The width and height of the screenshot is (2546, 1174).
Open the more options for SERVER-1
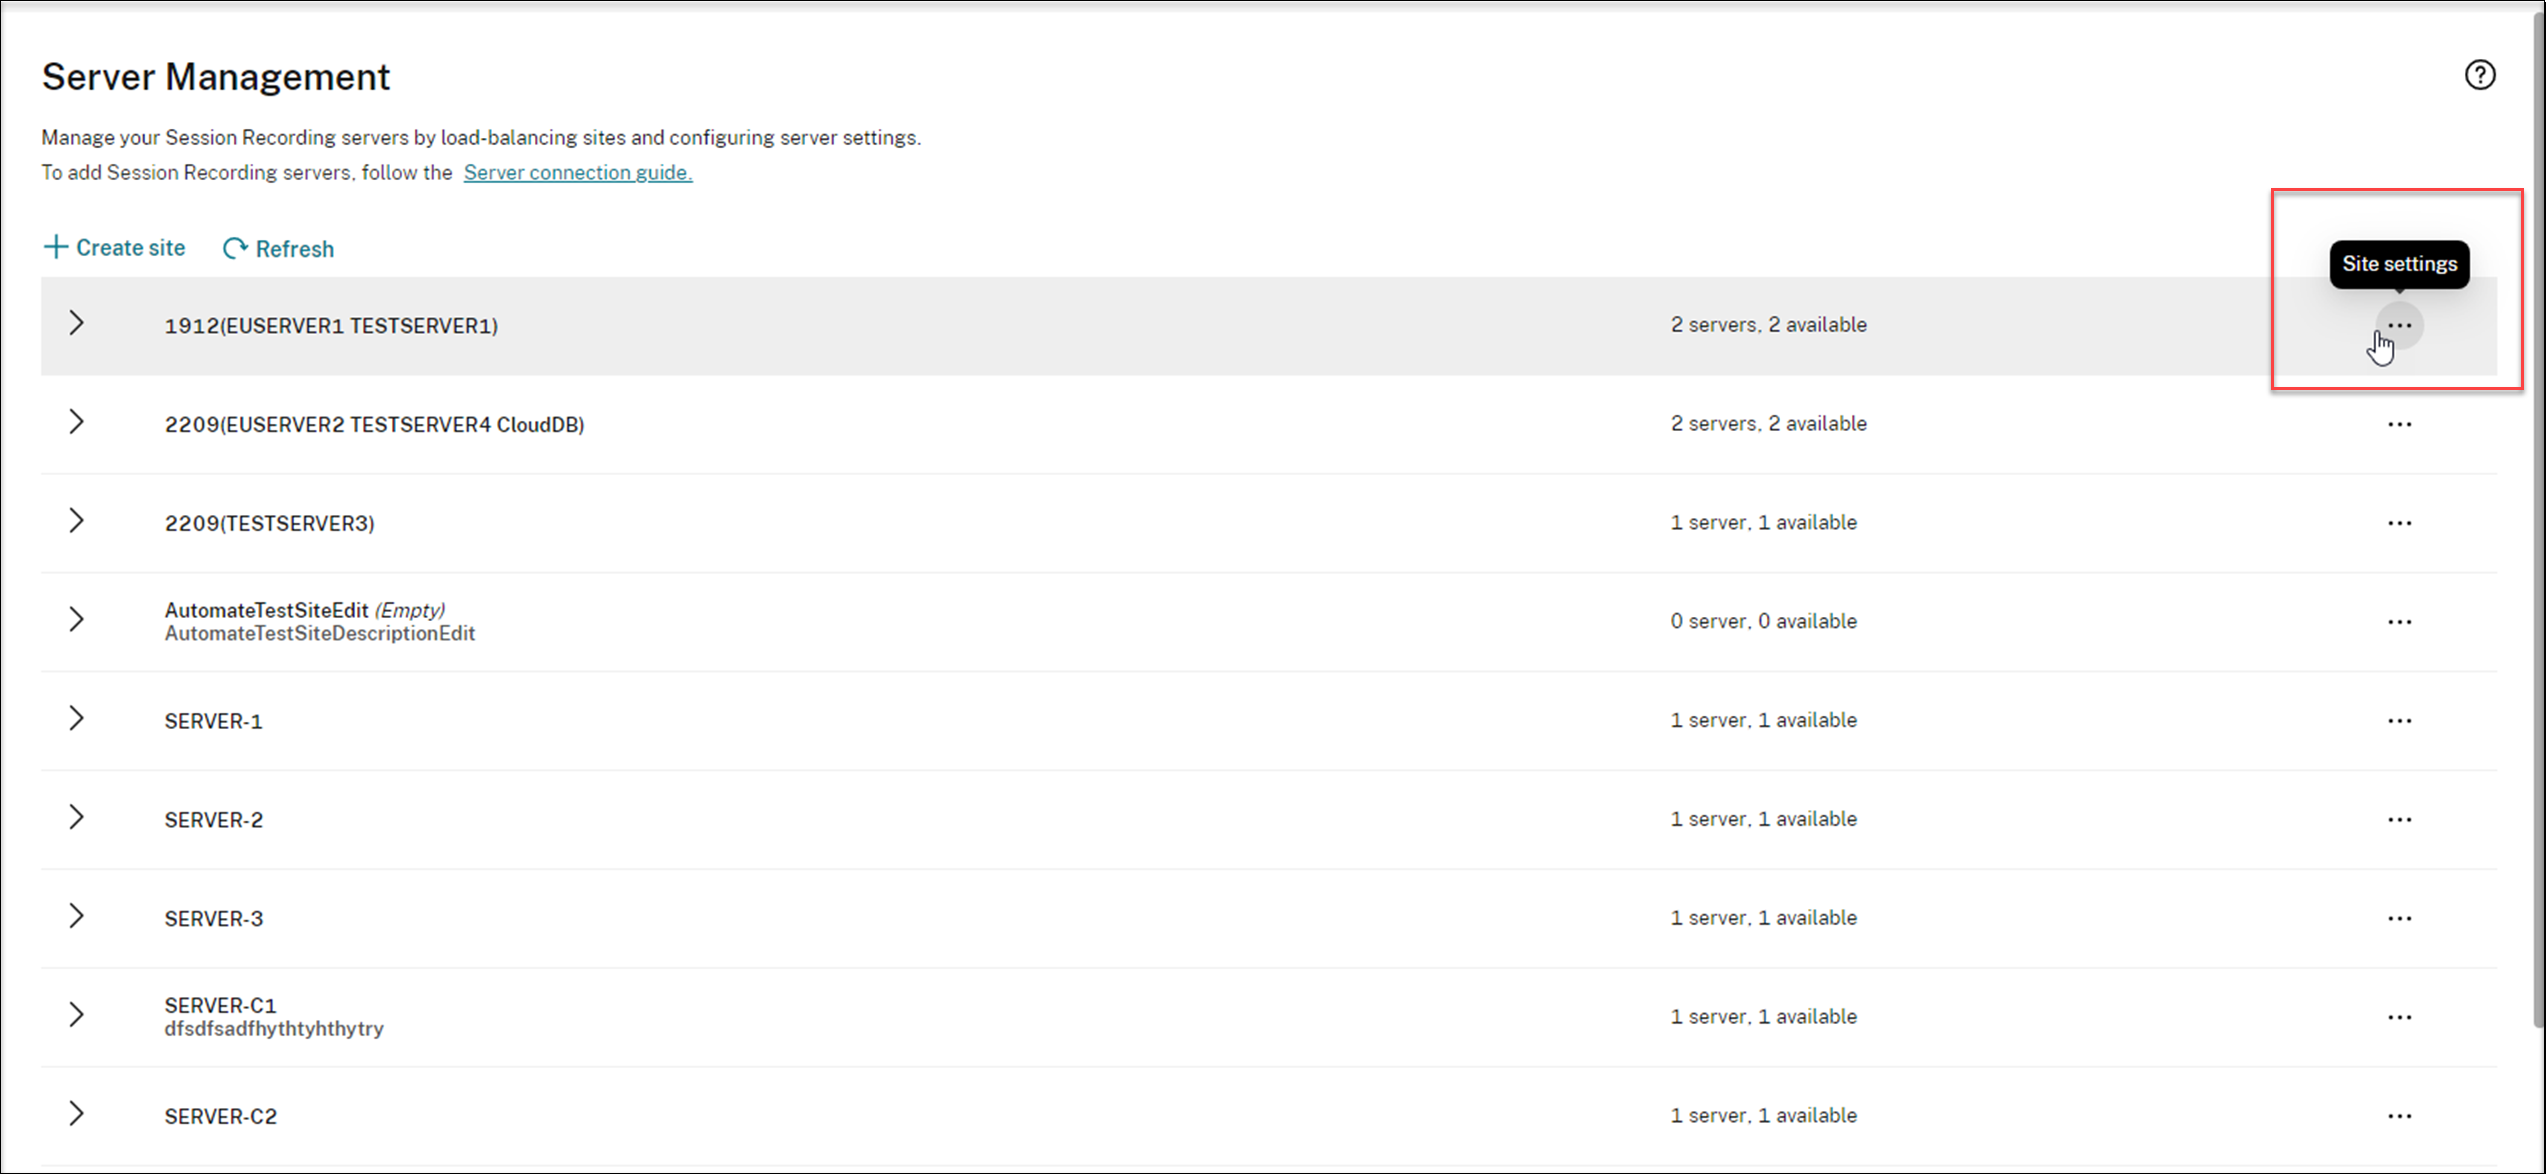2399,721
